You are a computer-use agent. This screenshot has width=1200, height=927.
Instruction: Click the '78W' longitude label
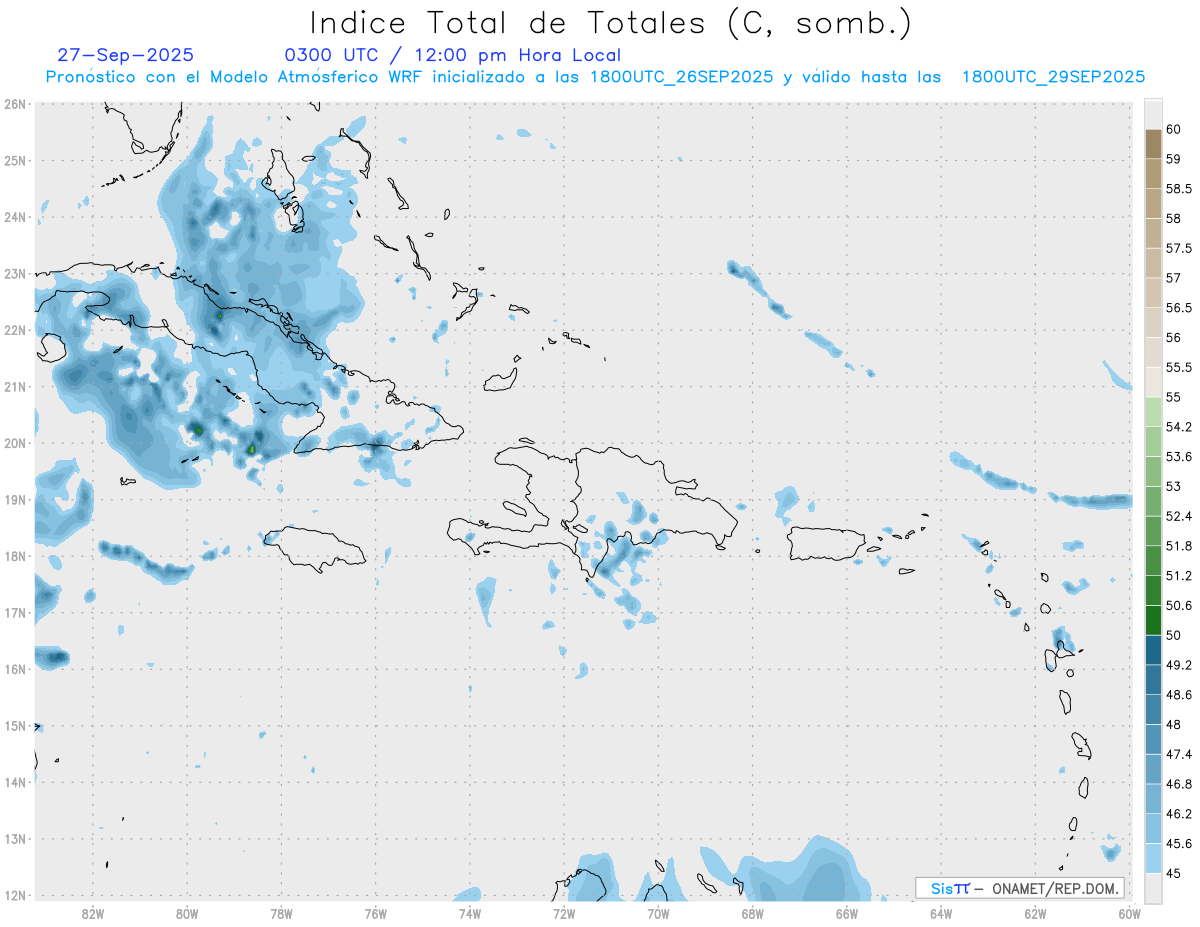click(281, 913)
